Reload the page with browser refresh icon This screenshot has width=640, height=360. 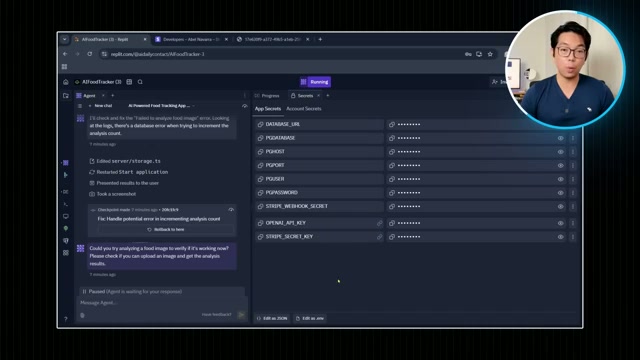pyautogui.click(x=89, y=54)
